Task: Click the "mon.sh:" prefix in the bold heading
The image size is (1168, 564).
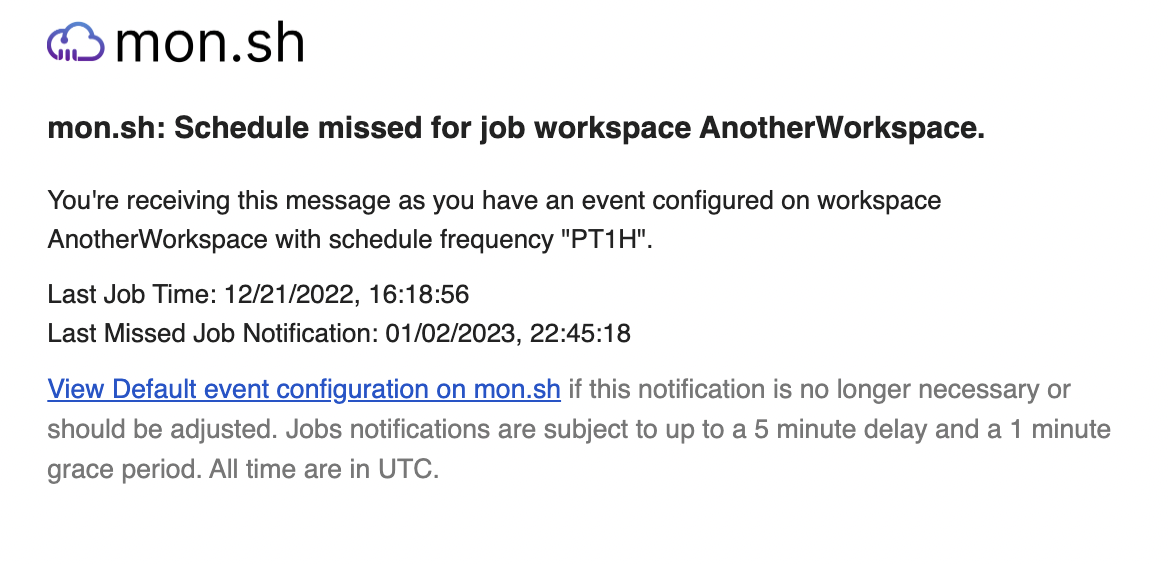Action: (x=106, y=128)
